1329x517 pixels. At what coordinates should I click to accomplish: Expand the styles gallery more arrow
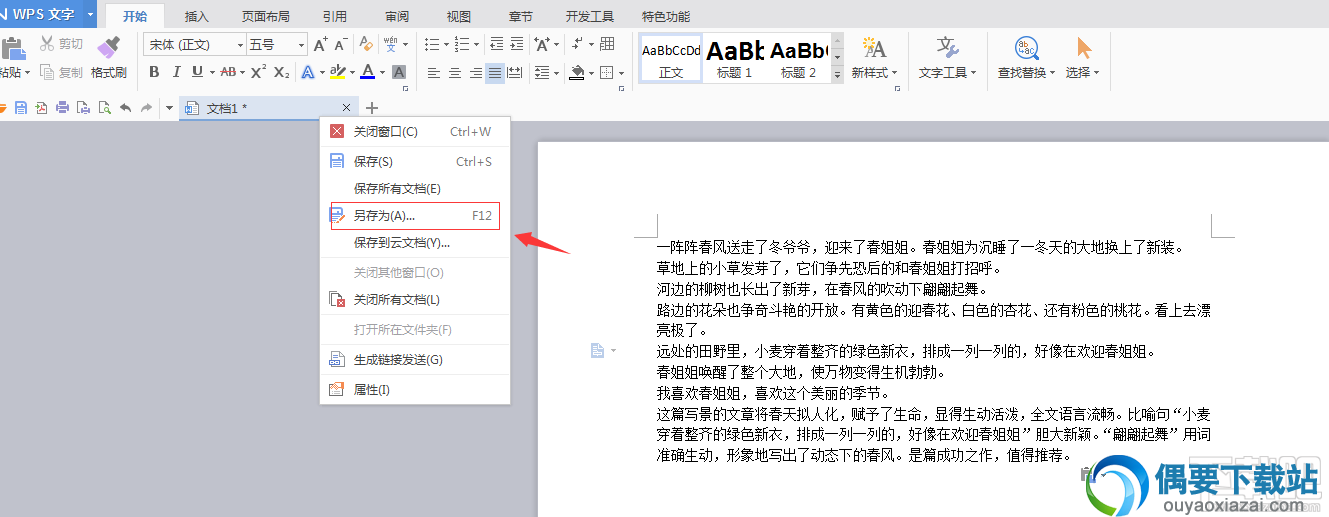(x=837, y=74)
